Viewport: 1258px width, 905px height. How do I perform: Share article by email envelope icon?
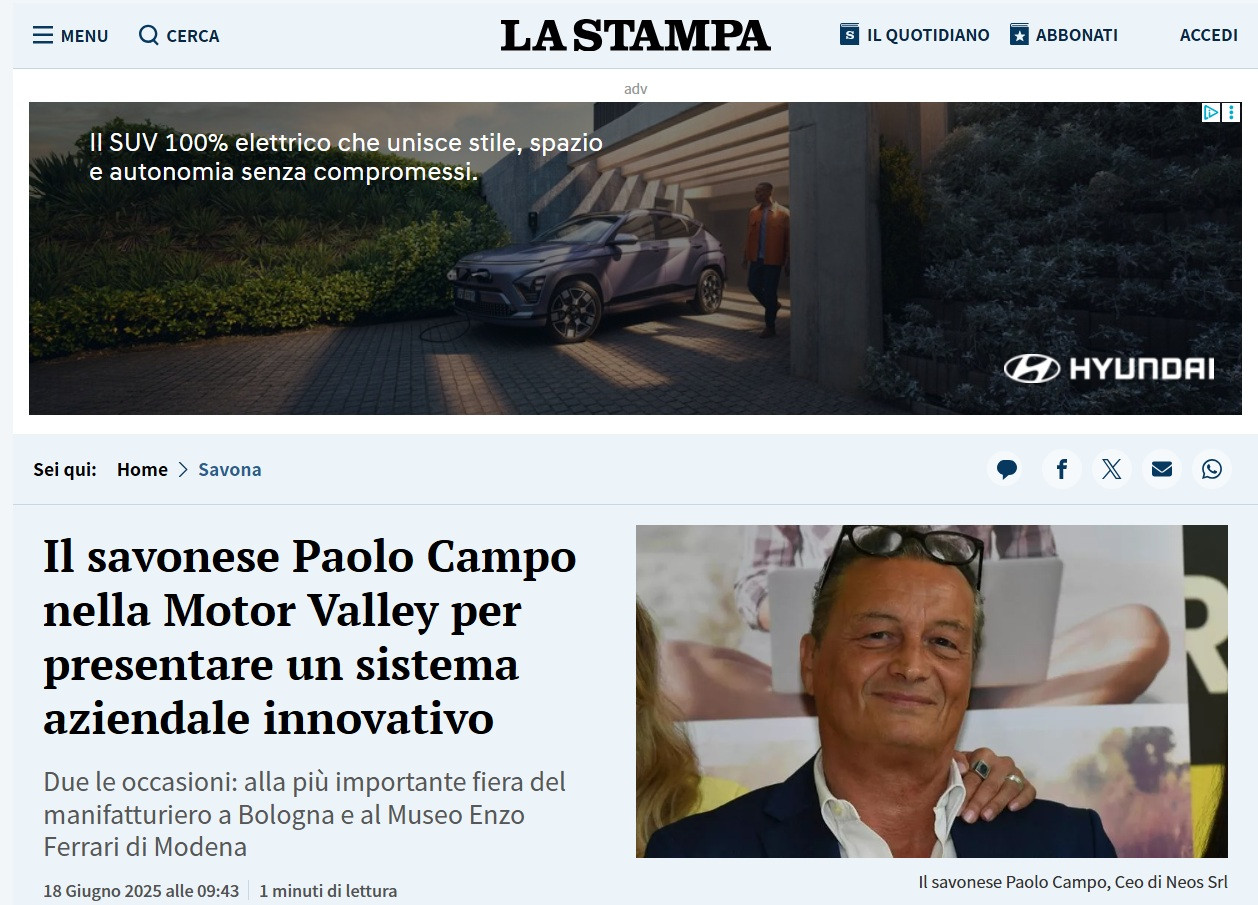[1161, 469]
